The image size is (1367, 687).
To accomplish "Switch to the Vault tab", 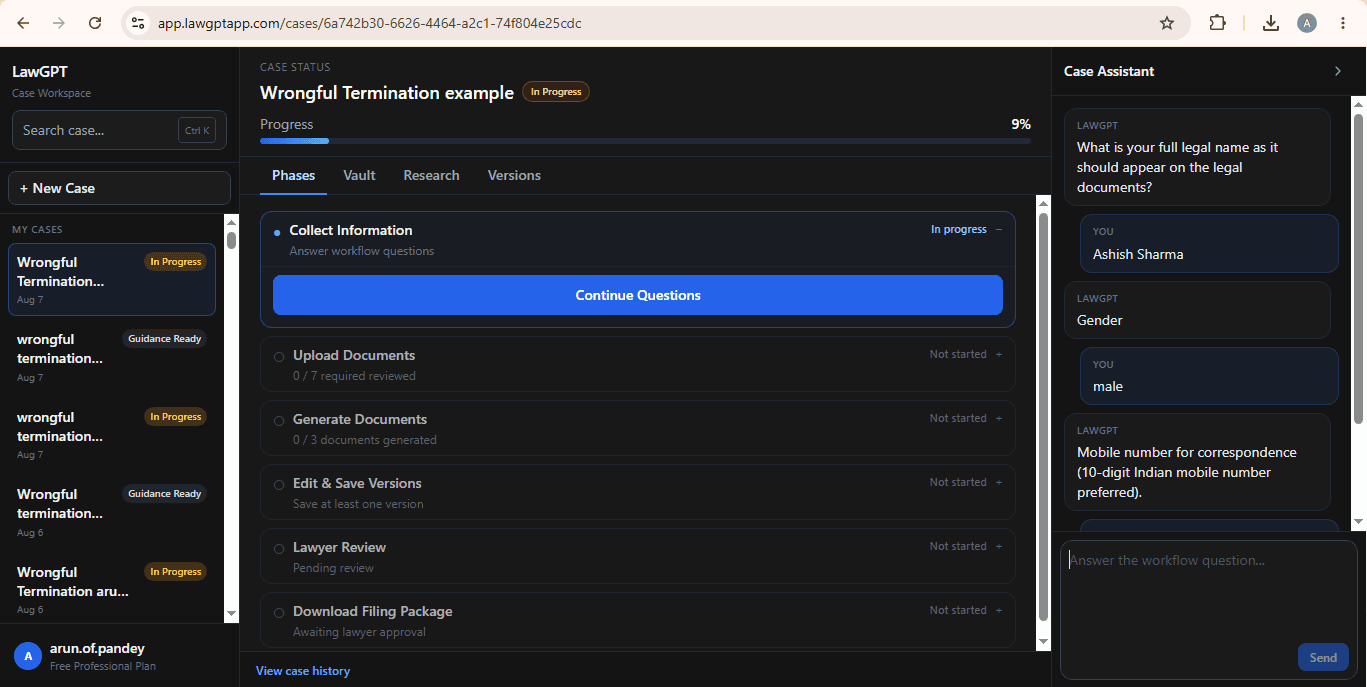I will [x=359, y=175].
